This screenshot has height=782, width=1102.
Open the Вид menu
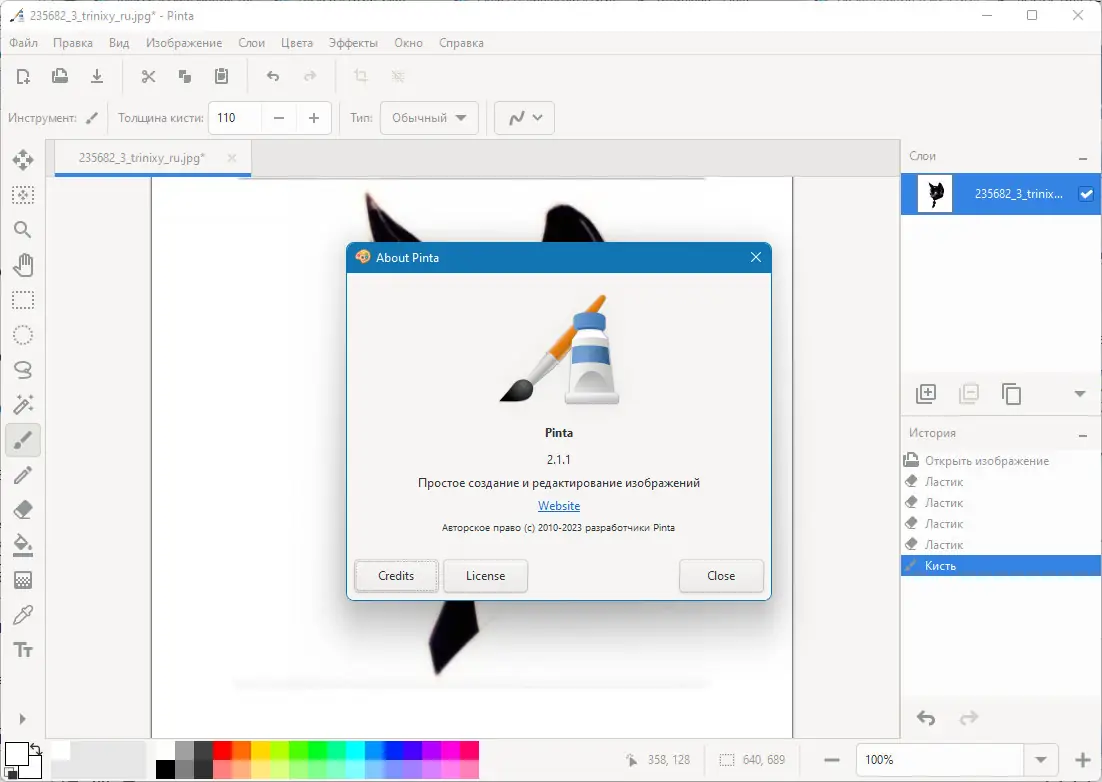[119, 43]
